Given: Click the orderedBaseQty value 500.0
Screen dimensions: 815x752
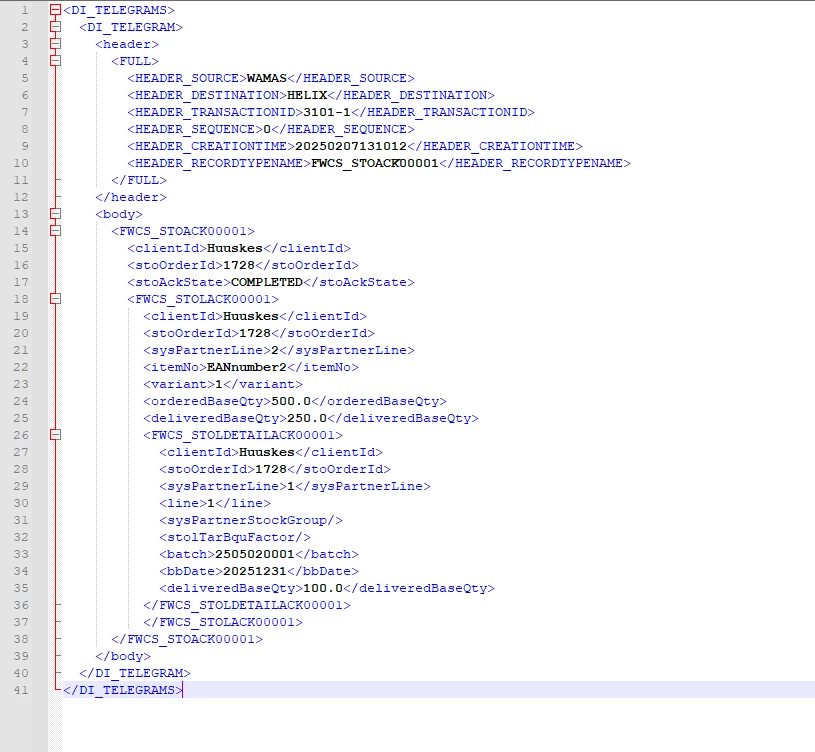Looking at the screenshot, I should [291, 401].
